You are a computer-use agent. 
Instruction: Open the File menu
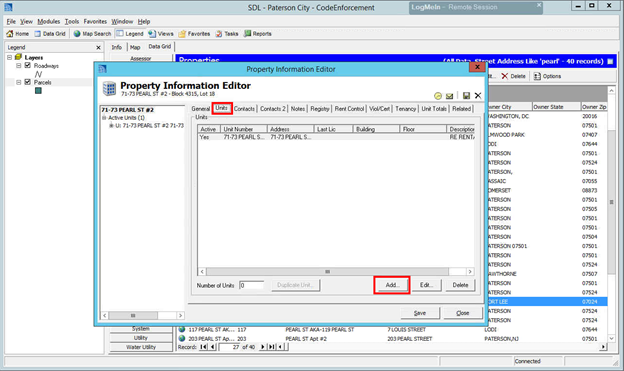[x=11, y=21]
